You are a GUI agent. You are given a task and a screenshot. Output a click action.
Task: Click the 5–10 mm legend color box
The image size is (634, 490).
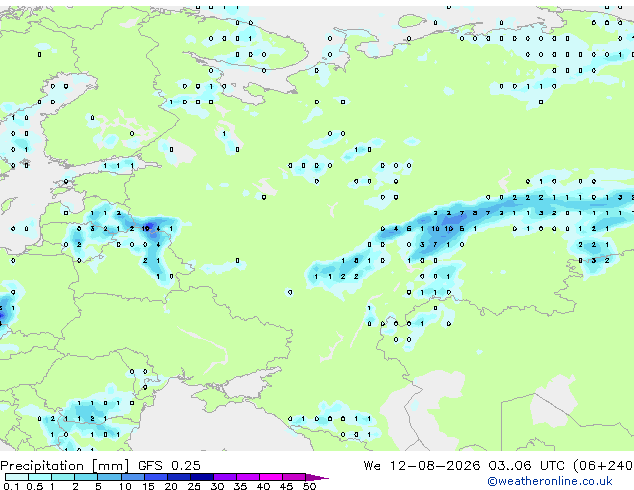click(x=109, y=477)
